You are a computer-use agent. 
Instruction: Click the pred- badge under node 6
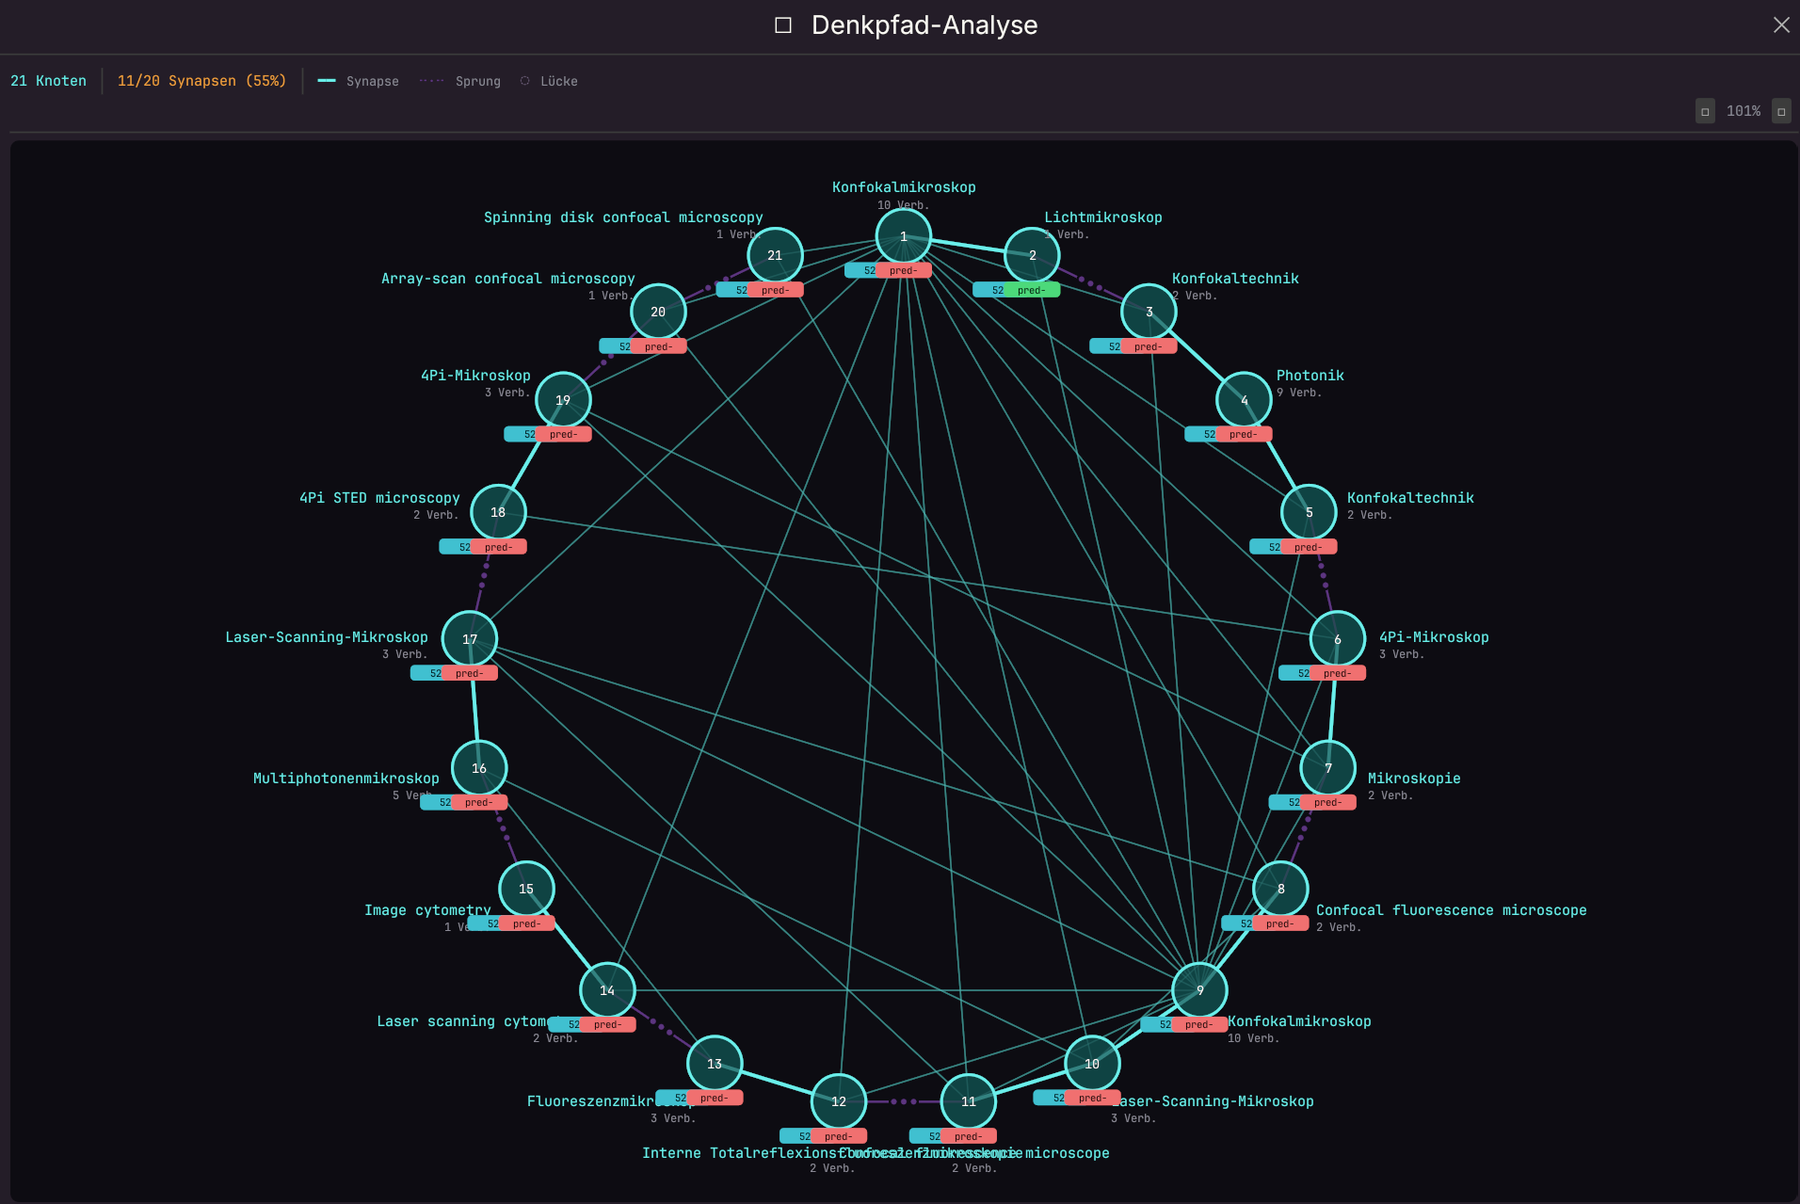[1338, 673]
